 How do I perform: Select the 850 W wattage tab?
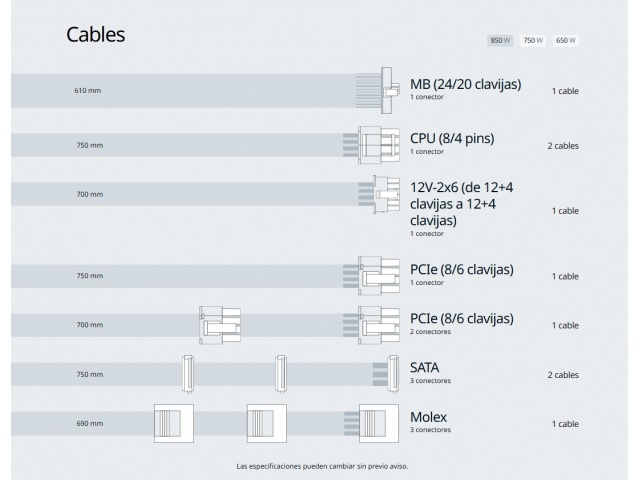click(x=500, y=40)
